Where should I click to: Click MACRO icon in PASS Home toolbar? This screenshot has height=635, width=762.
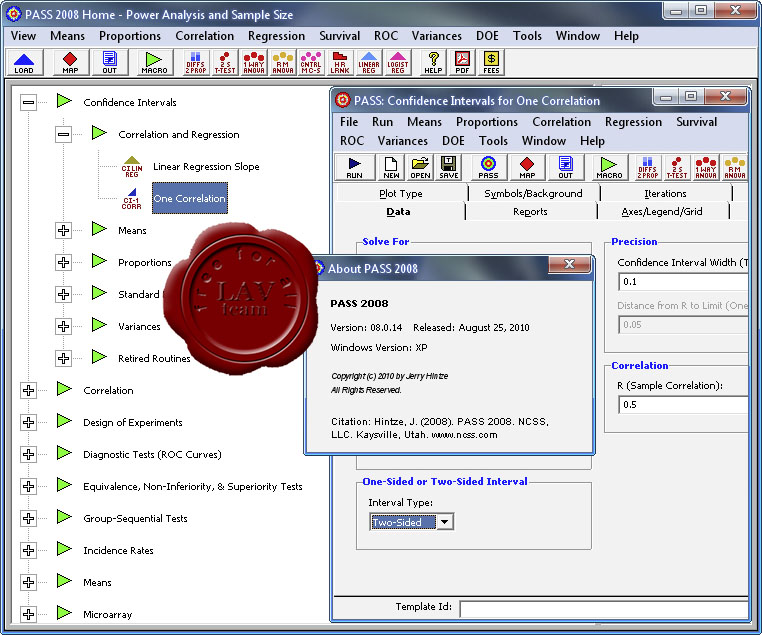154,63
